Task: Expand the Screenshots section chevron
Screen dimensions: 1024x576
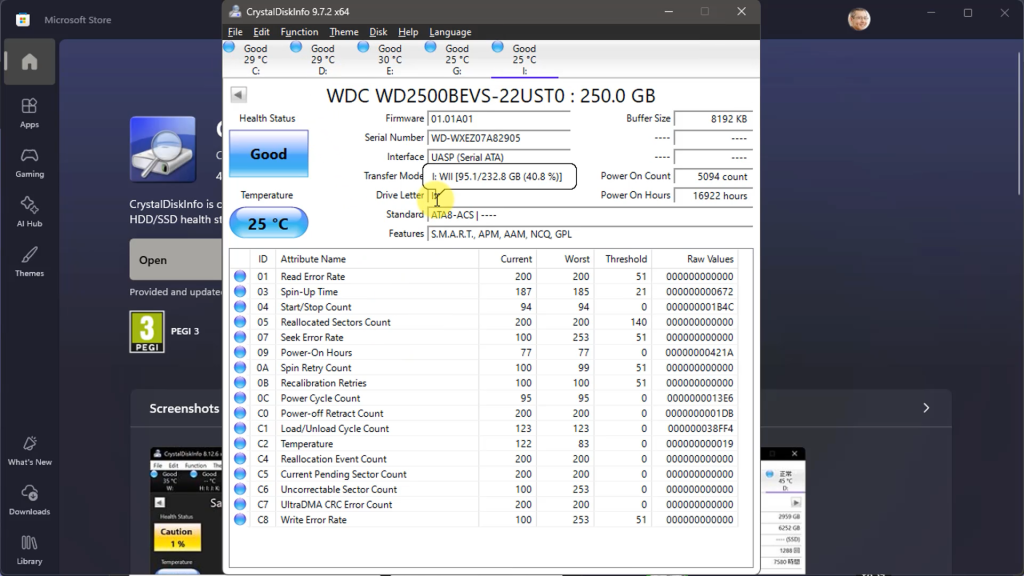Action: tap(926, 408)
